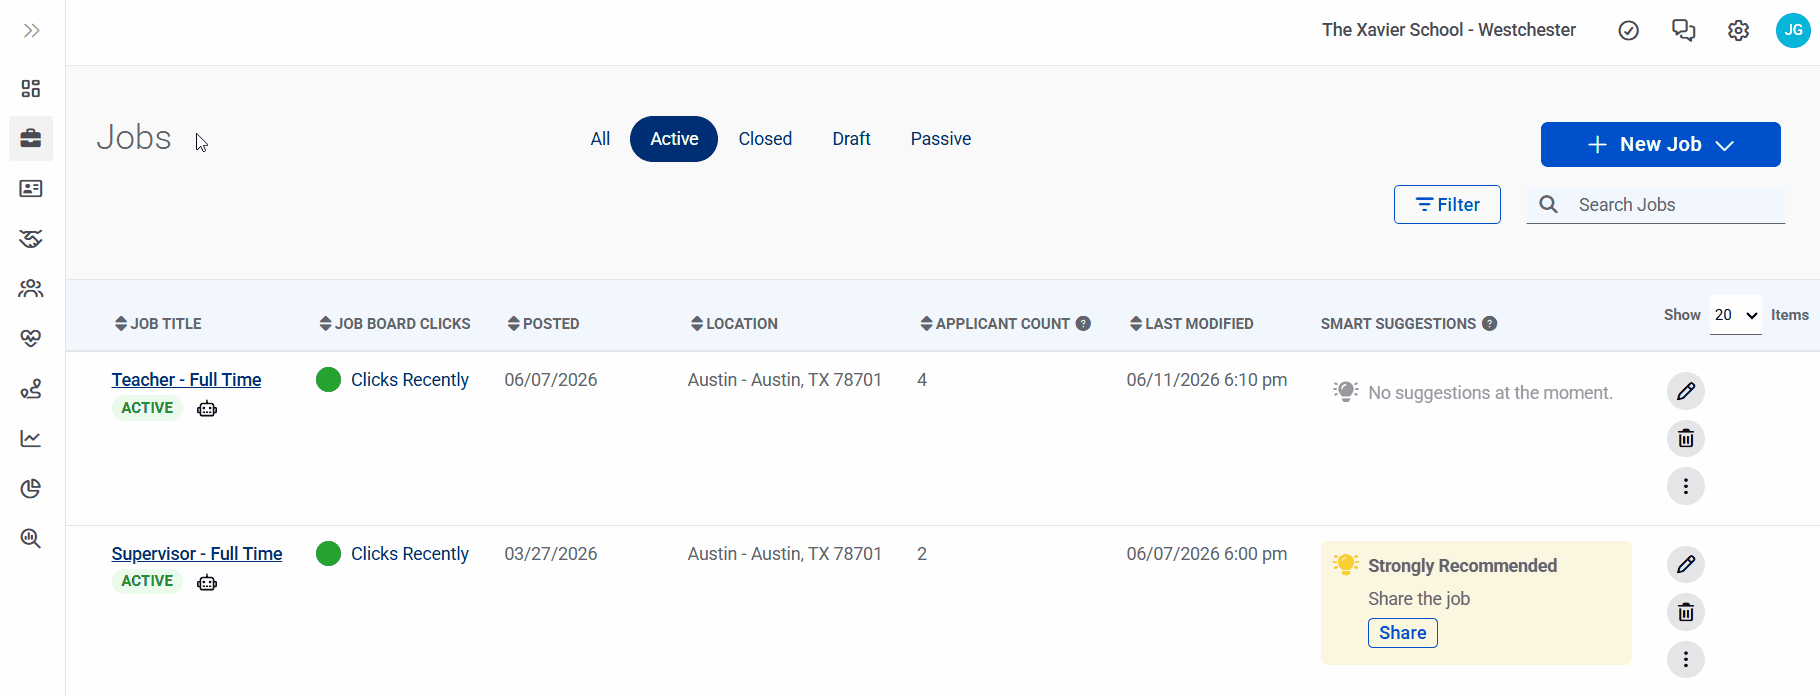Open the Show items count dropdown
The image size is (1820, 696).
point(1736,315)
